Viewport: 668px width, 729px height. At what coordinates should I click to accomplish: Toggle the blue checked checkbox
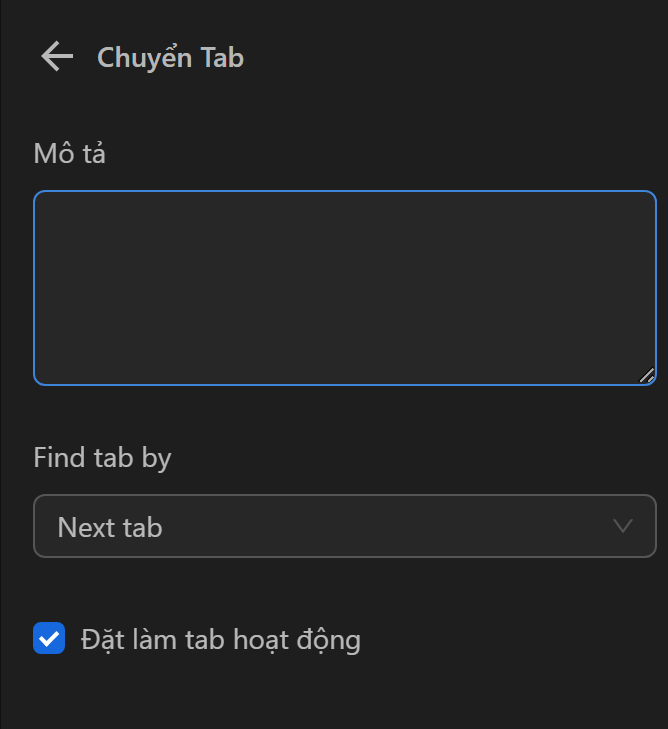click(49, 638)
